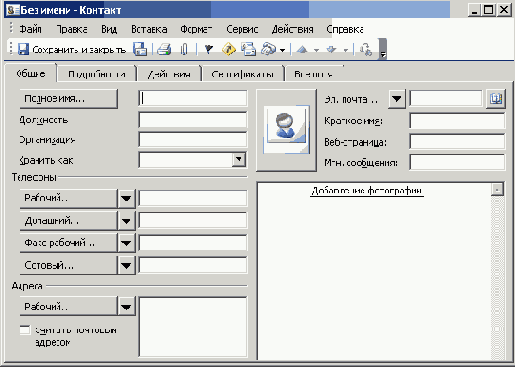Click the Сотовый phone number field

[193, 266]
